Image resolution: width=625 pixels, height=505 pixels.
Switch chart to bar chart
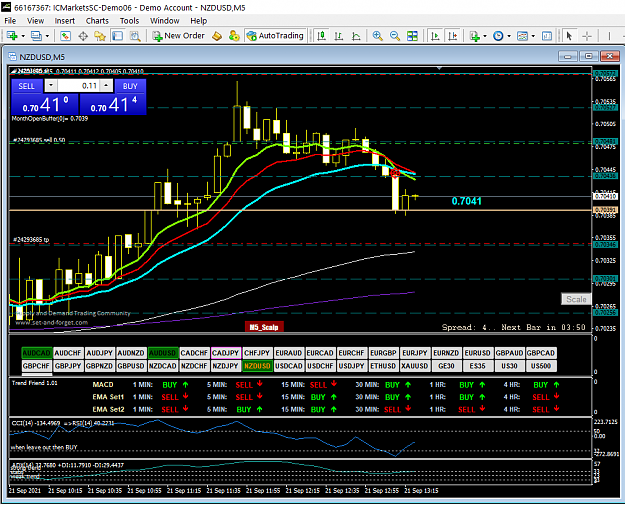tap(338, 36)
